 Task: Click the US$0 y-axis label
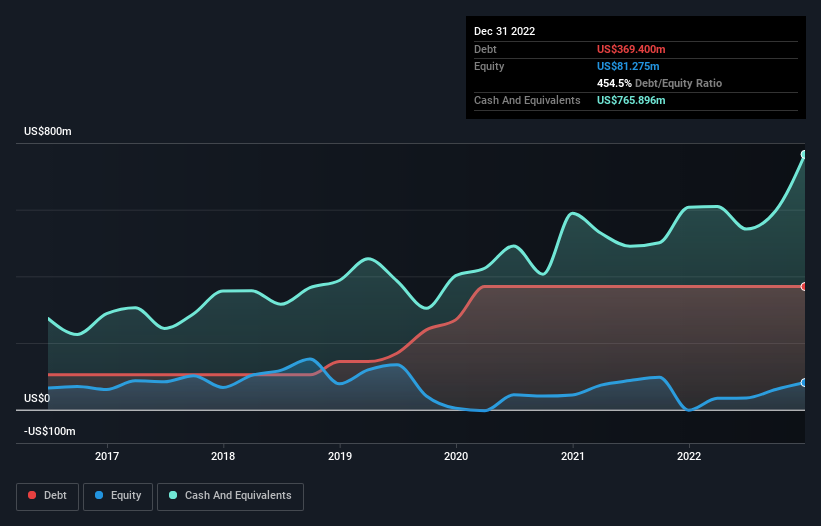[x=37, y=398]
